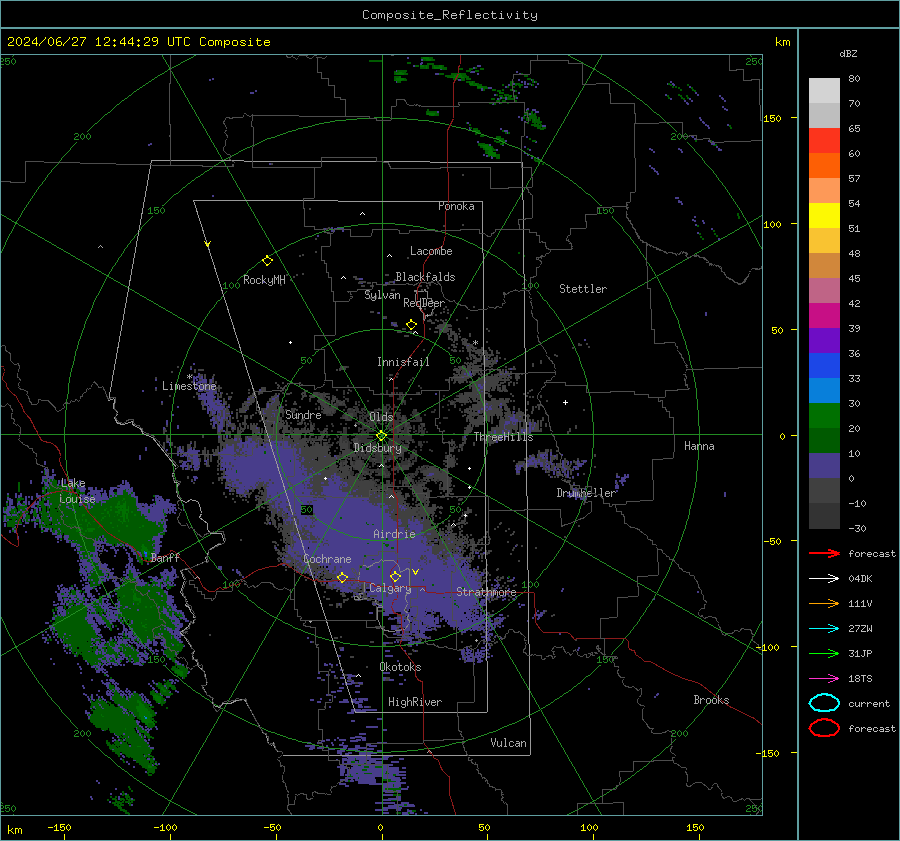This screenshot has height=841, width=900.
Task: Click the 04DK legend label
Action: 860,579
